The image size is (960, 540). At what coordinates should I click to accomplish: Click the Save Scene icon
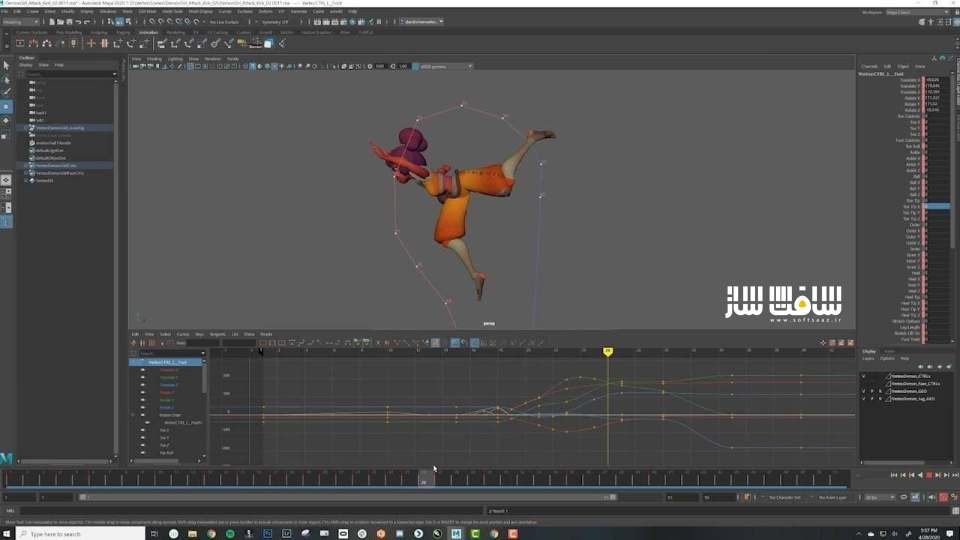69,22
